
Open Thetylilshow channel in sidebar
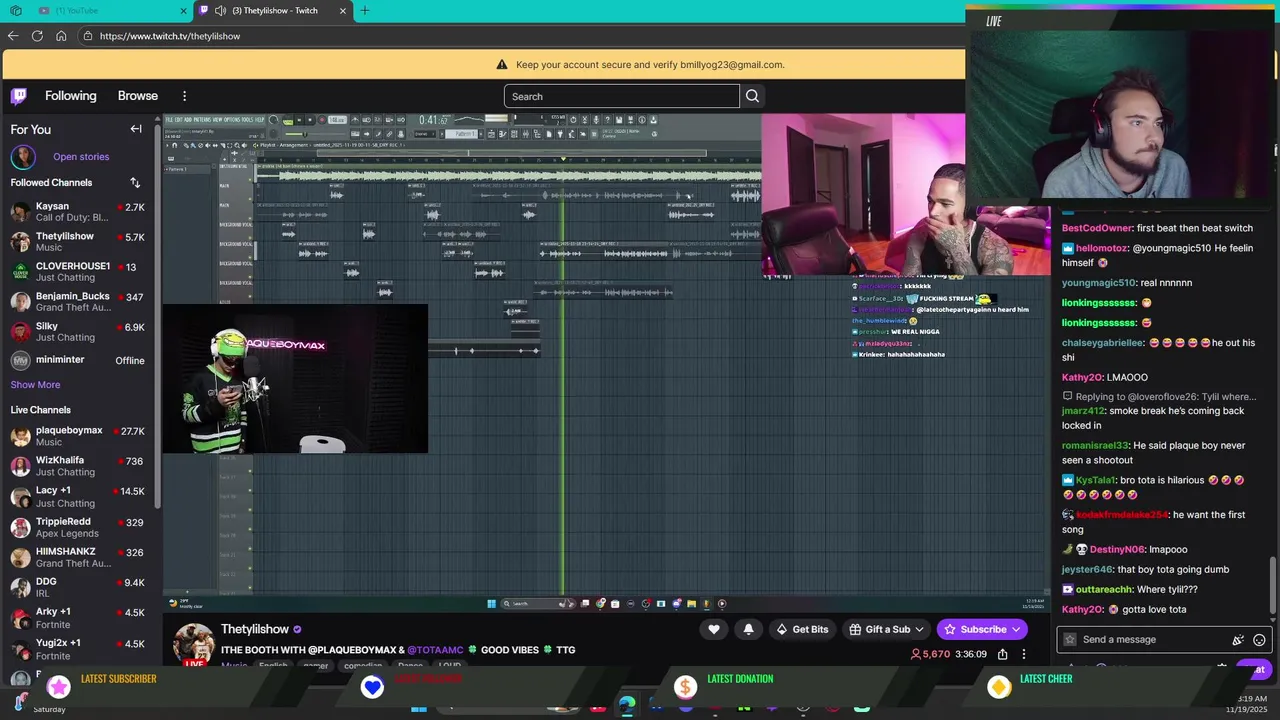[x=78, y=242]
